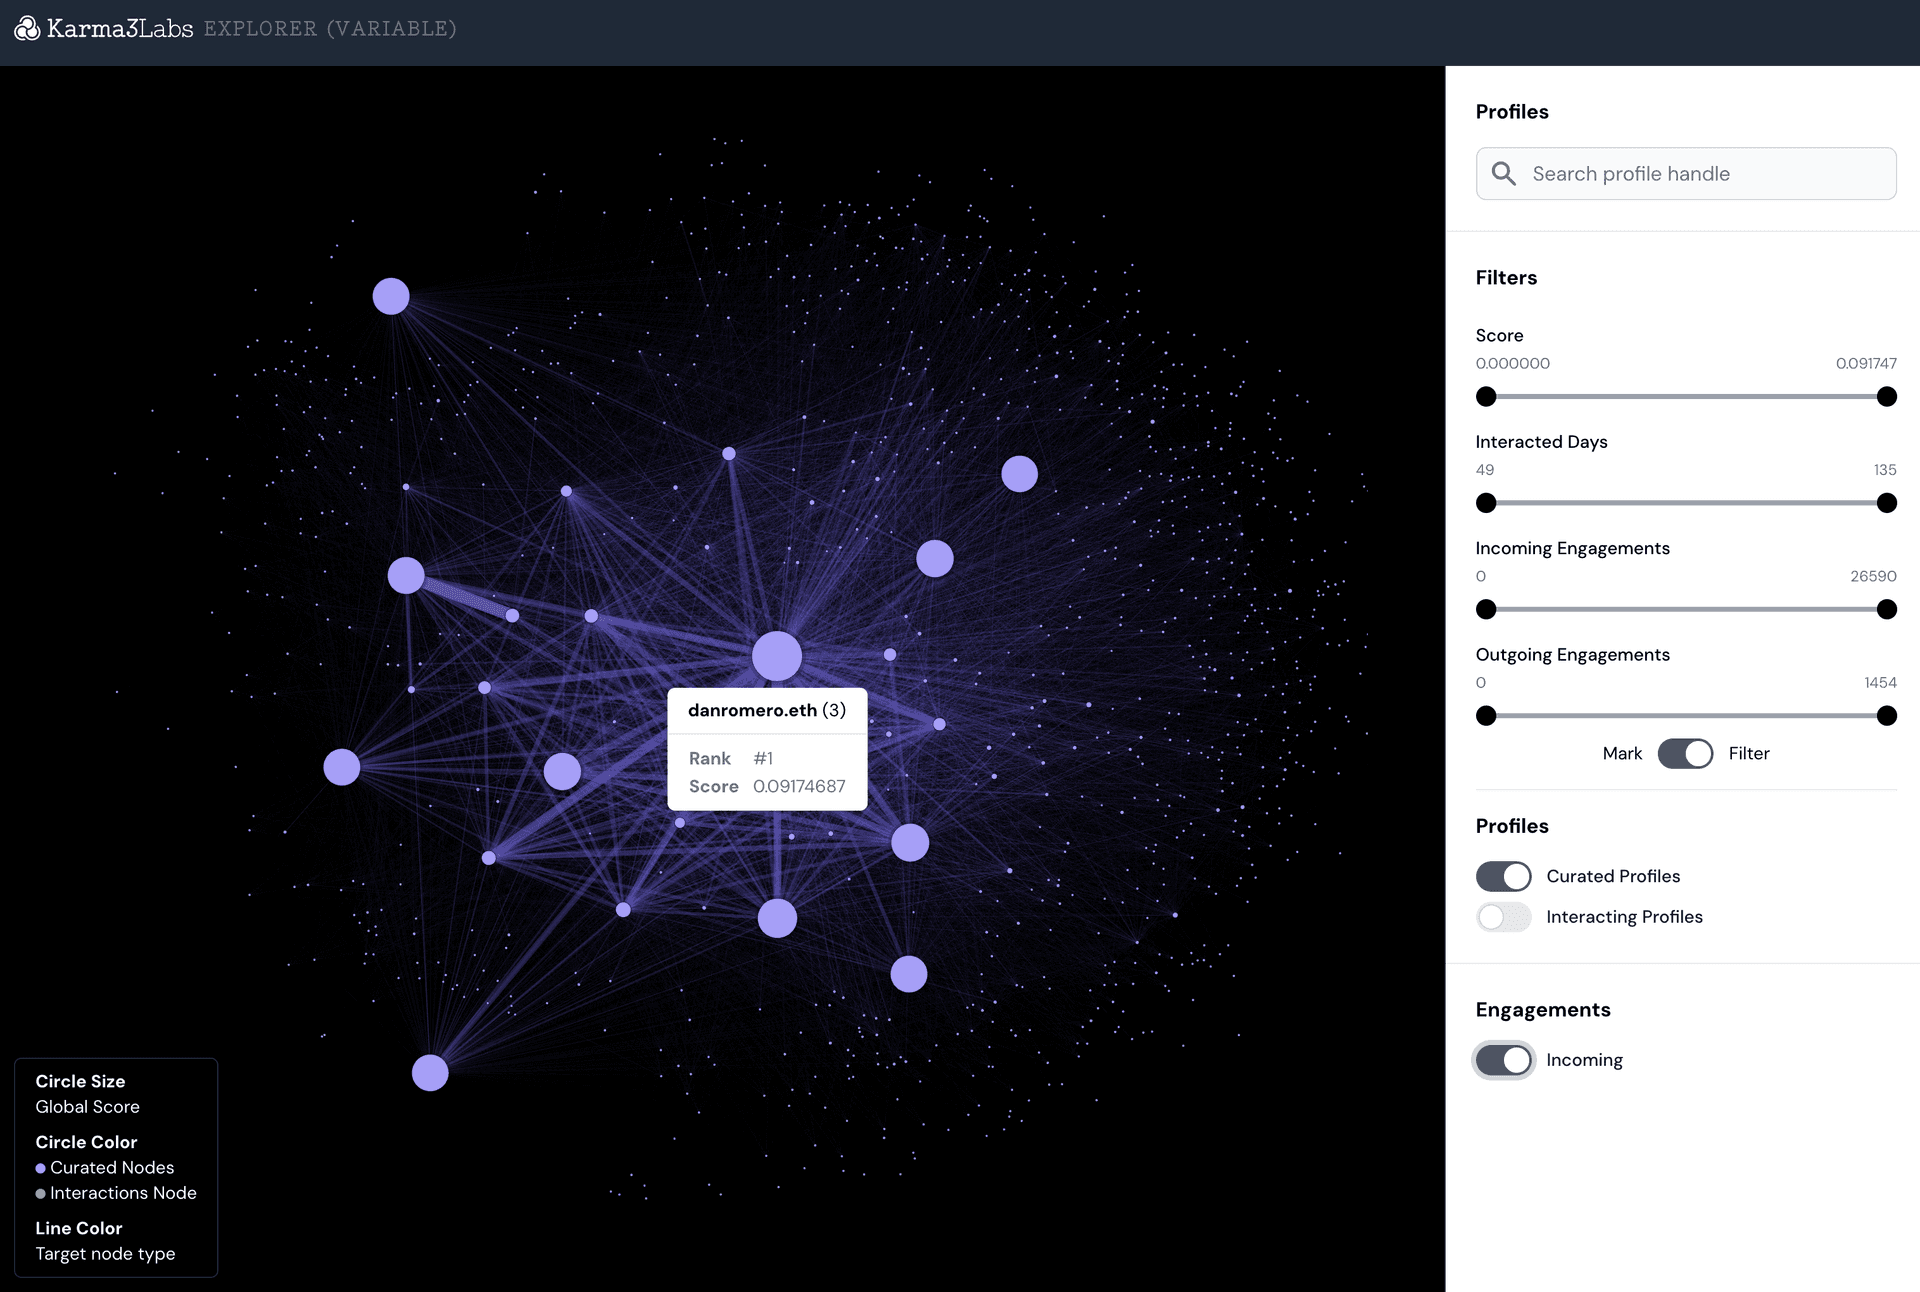Turn off Incoming engagements toggle

pos(1503,1060)
